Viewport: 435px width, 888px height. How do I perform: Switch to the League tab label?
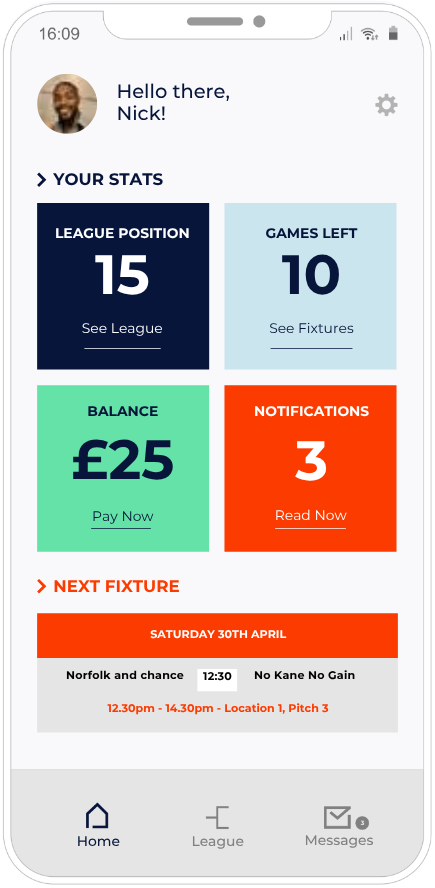[x=218, y=842]
